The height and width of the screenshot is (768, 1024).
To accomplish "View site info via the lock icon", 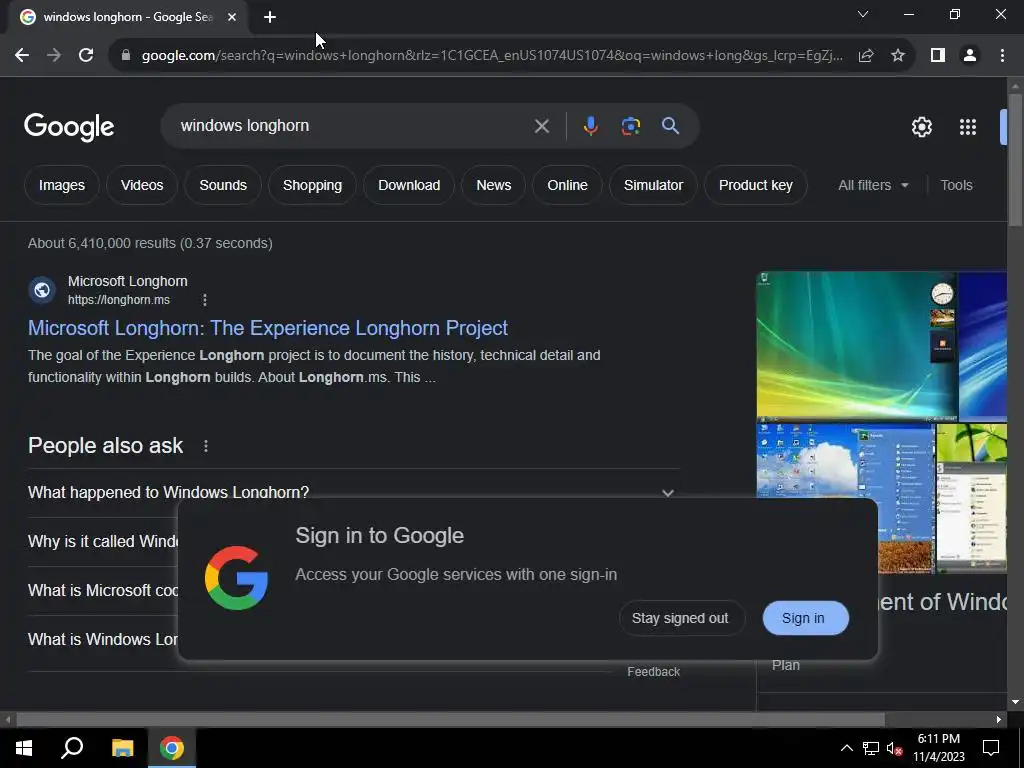I will pyautogui.click(x=125, y=56).
